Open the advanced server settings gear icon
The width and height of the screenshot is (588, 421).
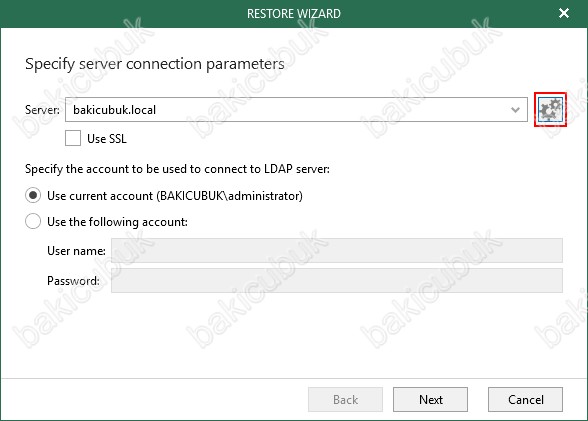point(550,109)
